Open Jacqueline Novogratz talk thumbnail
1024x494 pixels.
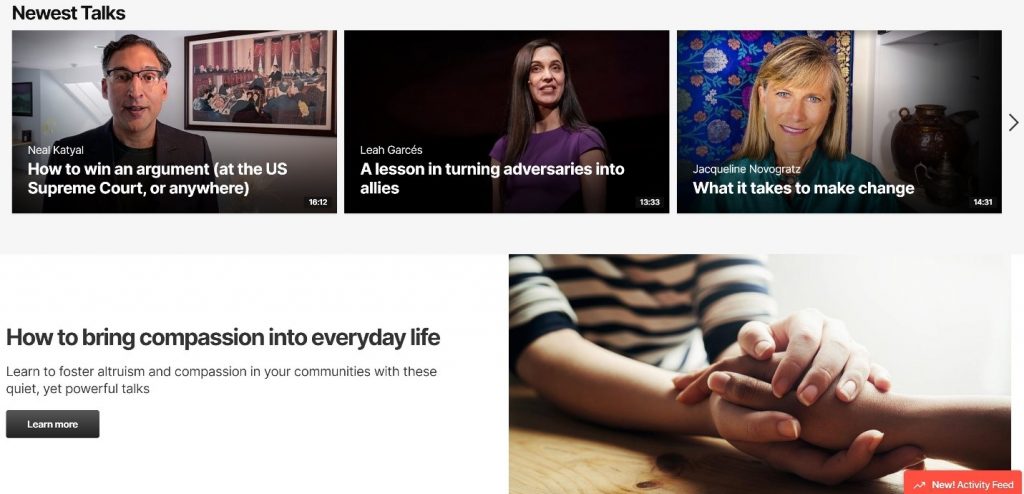tap(839, 122)
